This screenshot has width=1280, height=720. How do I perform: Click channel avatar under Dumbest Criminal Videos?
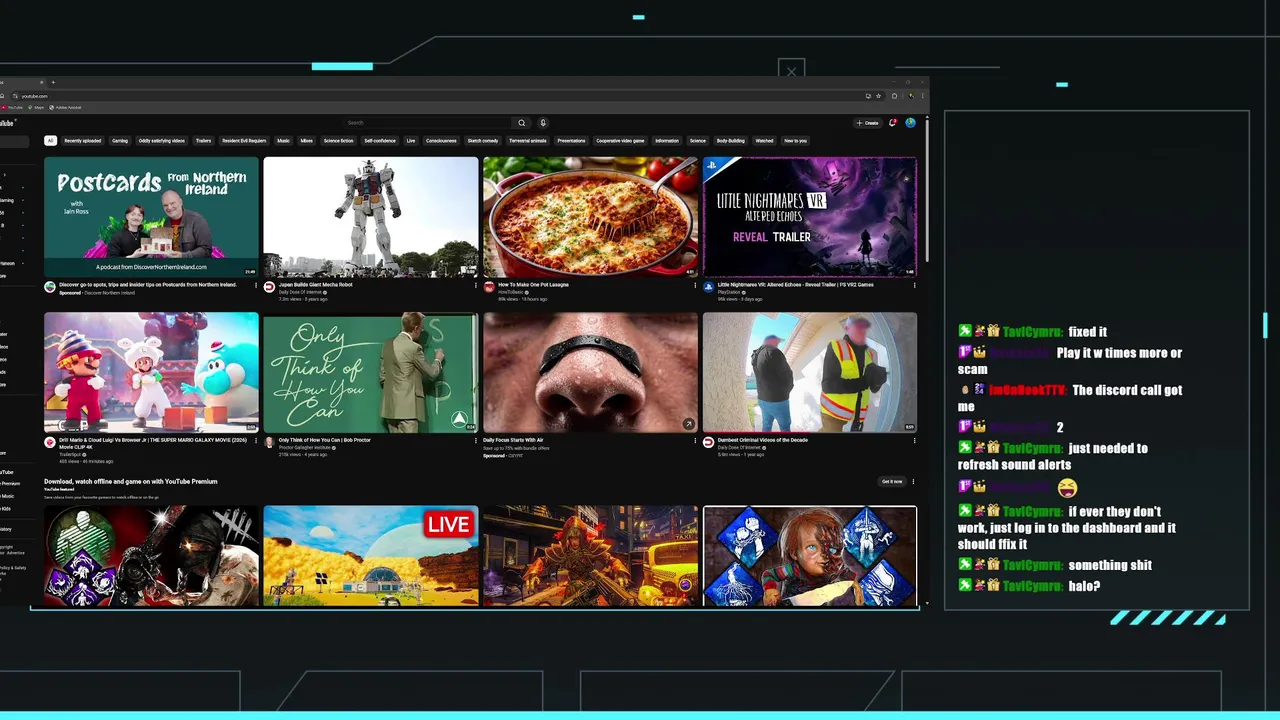pos(708,443)
